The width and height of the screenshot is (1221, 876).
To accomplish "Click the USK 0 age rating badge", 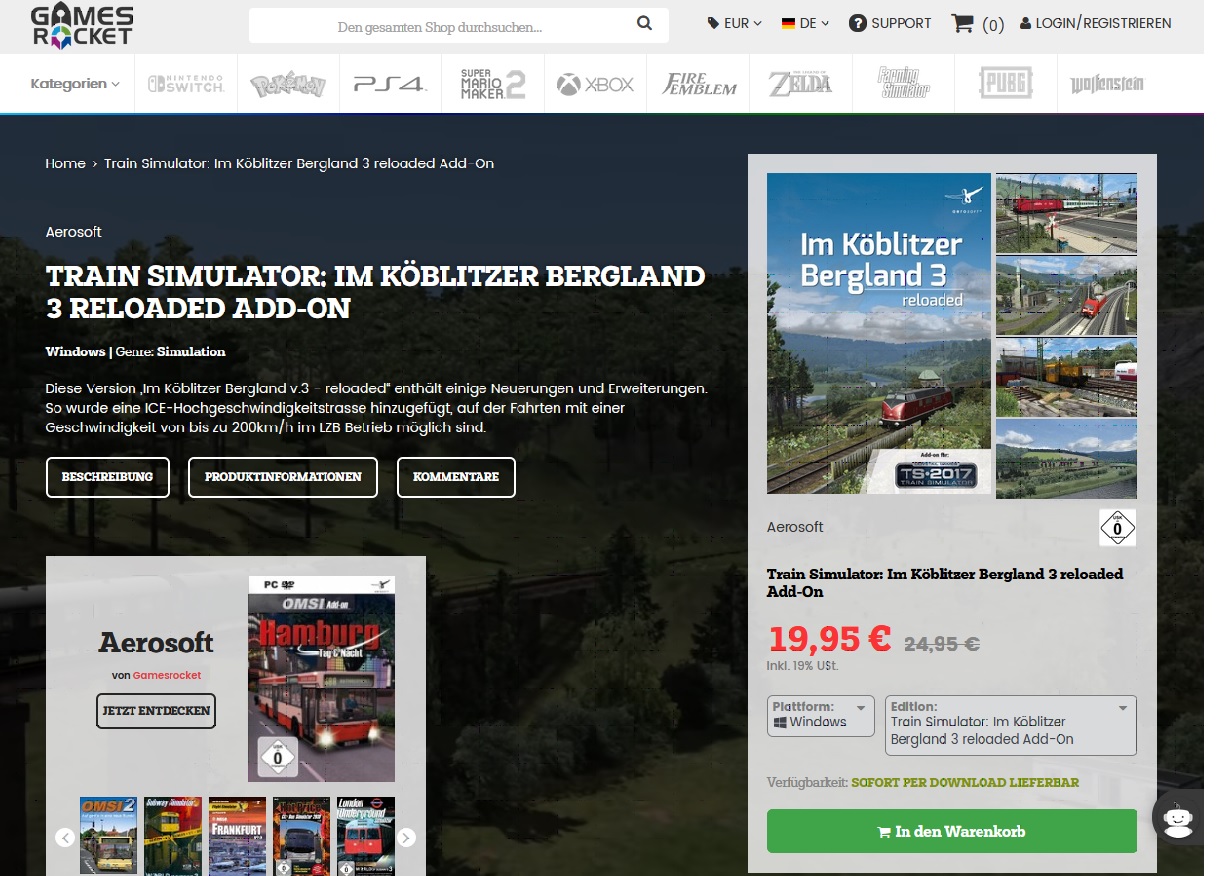I will tap(1117, 527).
